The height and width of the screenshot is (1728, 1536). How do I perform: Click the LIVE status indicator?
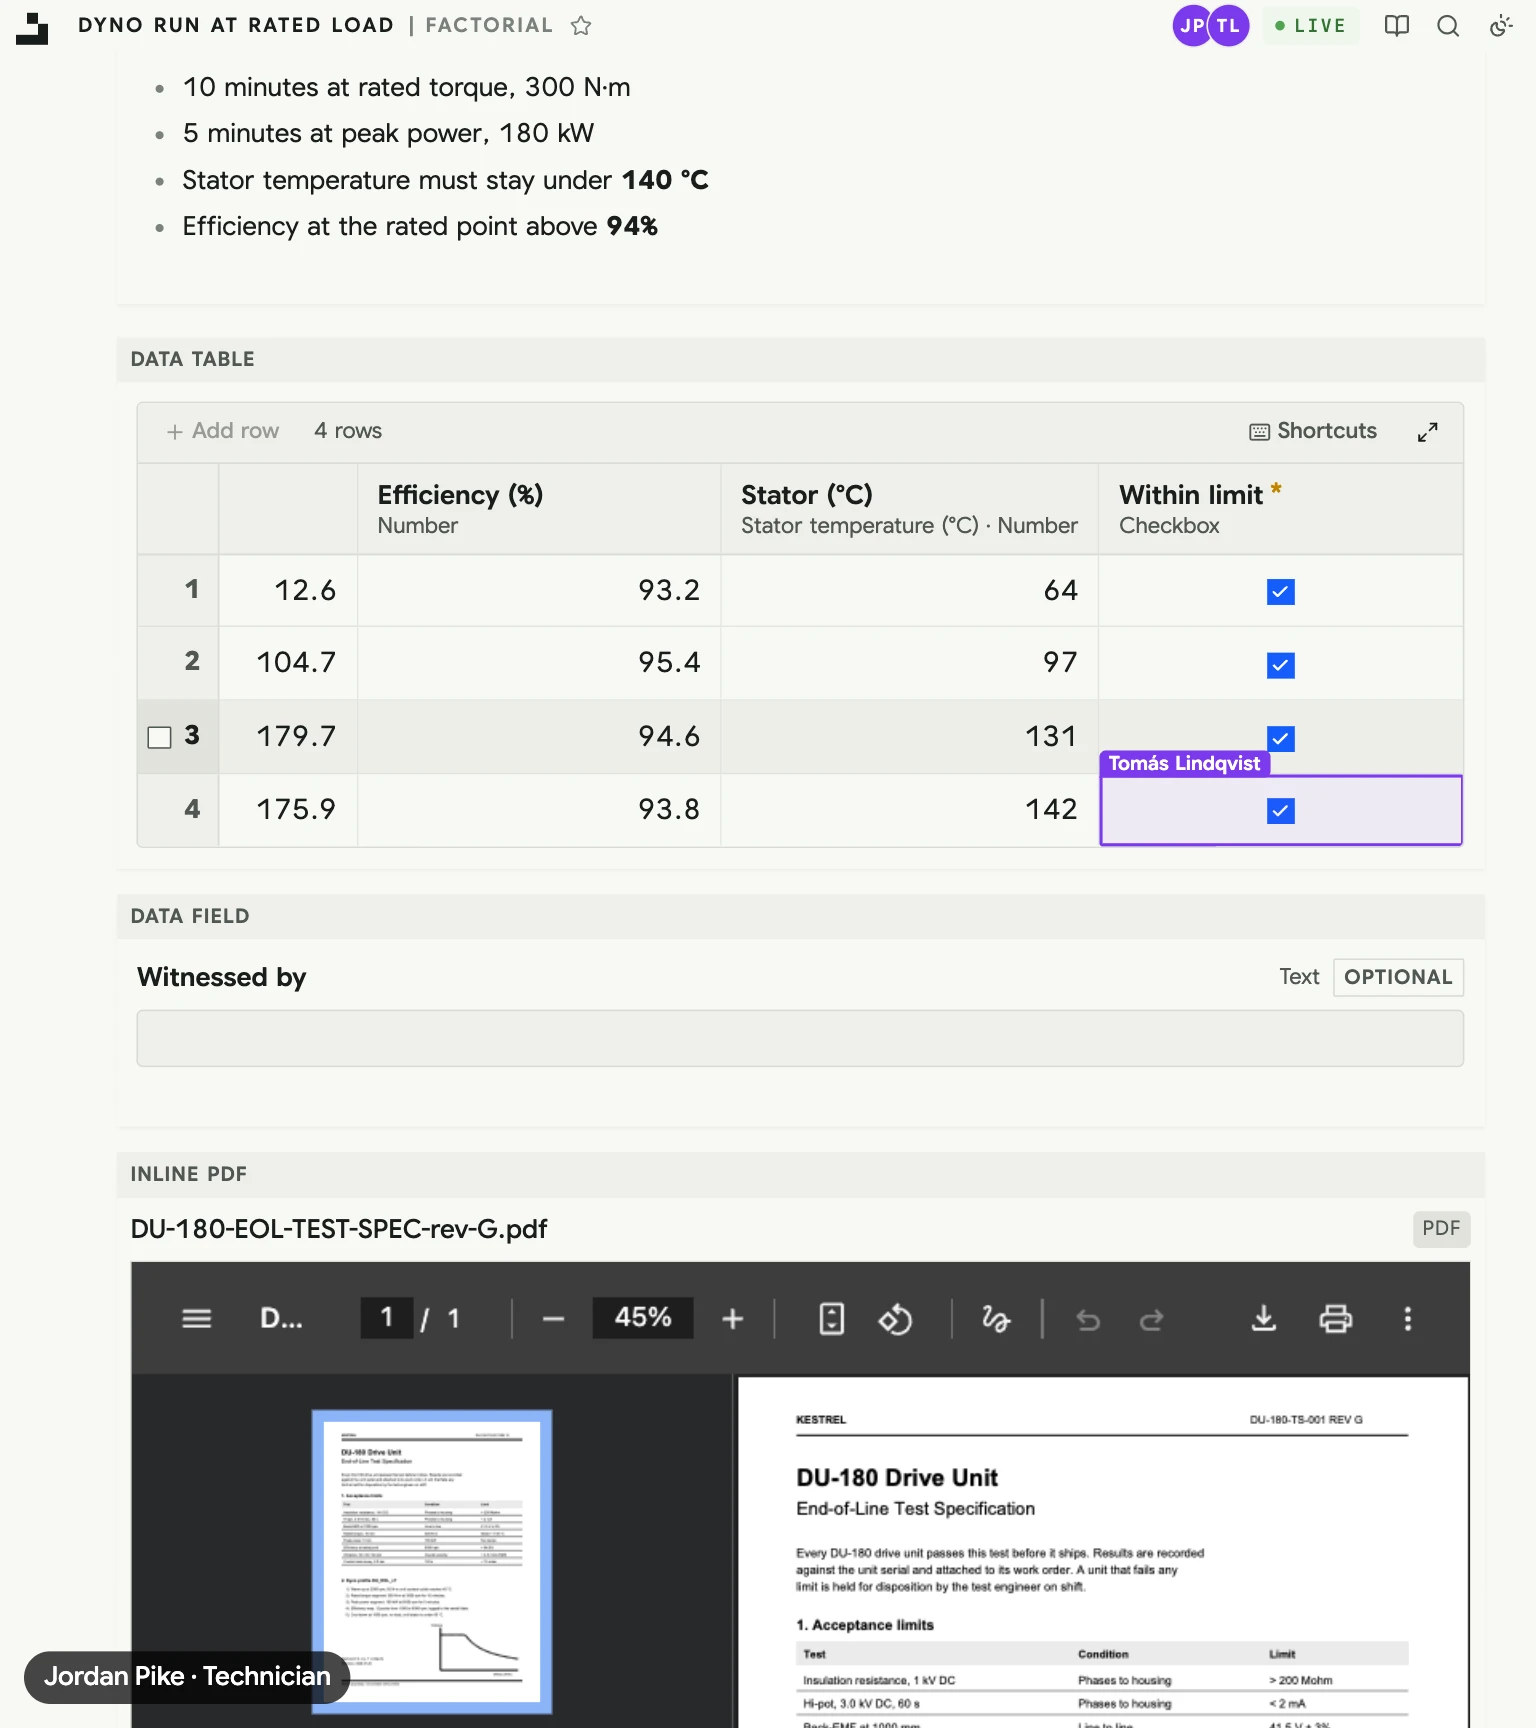click(x=1310, y=26)
